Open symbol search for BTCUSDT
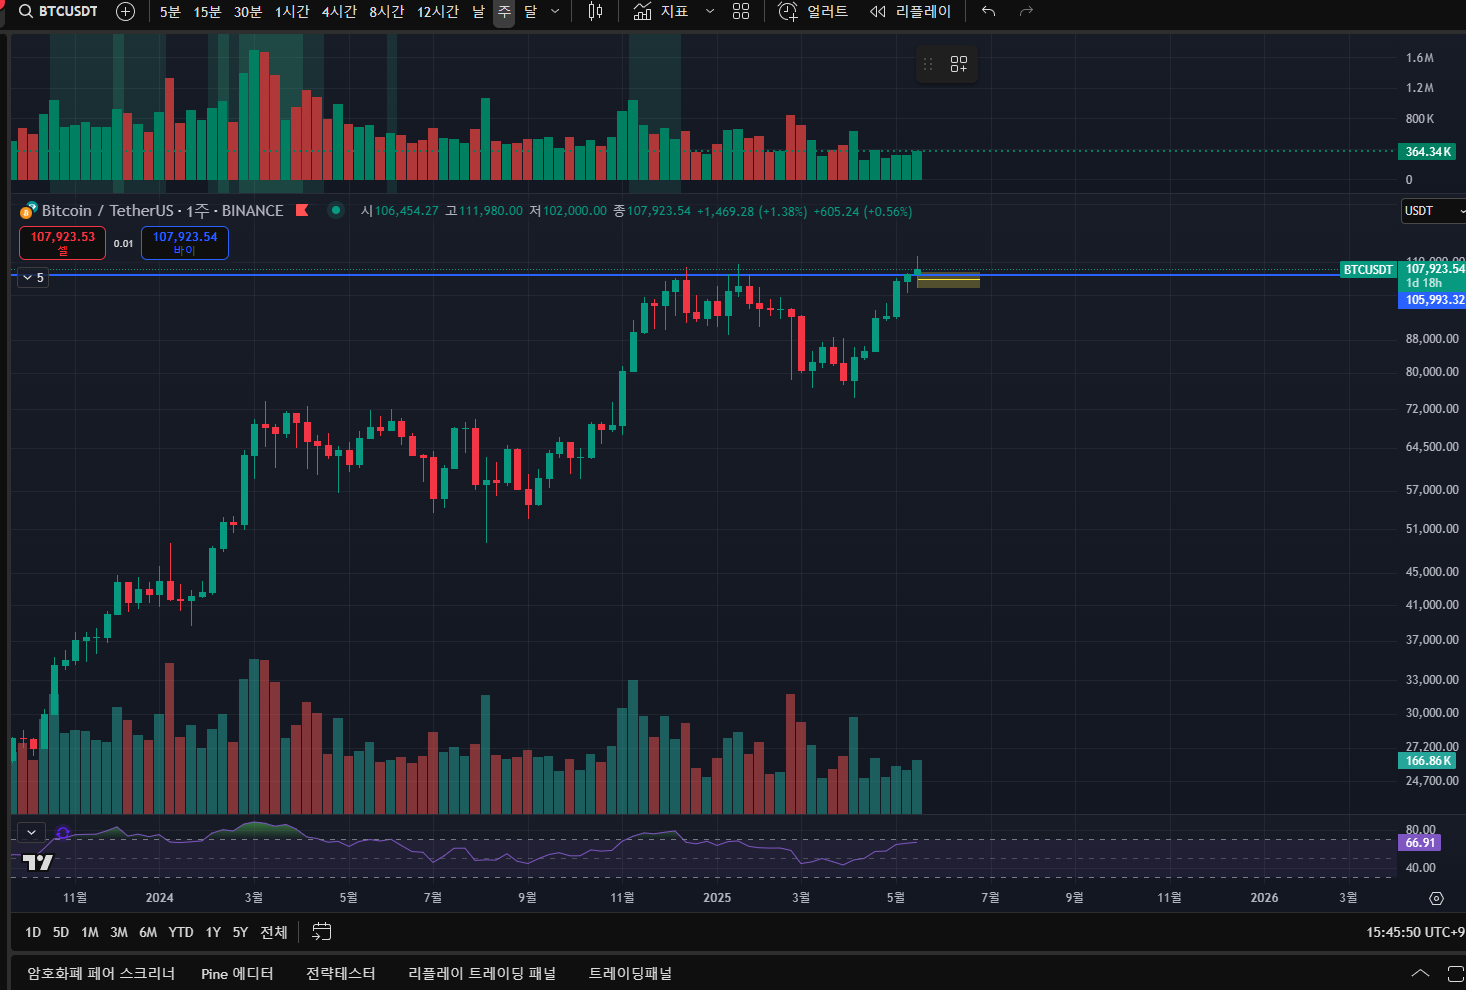 coord(59,12)
